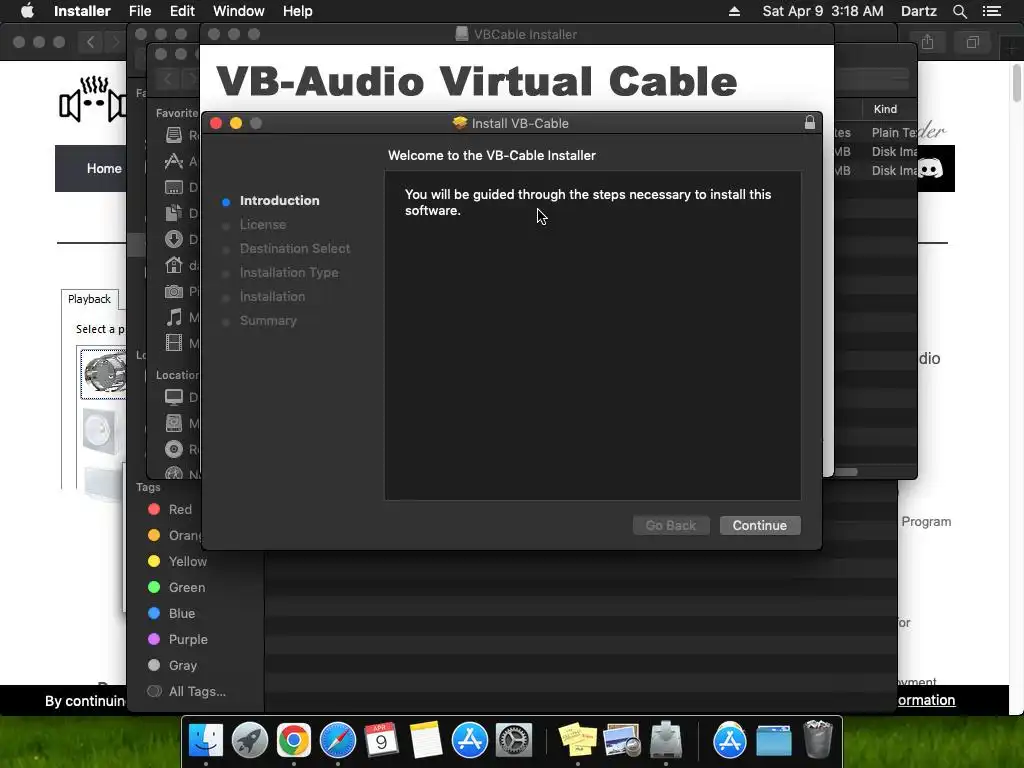Open Stickies from the Dock

pyautogui.click(x=578, y=741)
